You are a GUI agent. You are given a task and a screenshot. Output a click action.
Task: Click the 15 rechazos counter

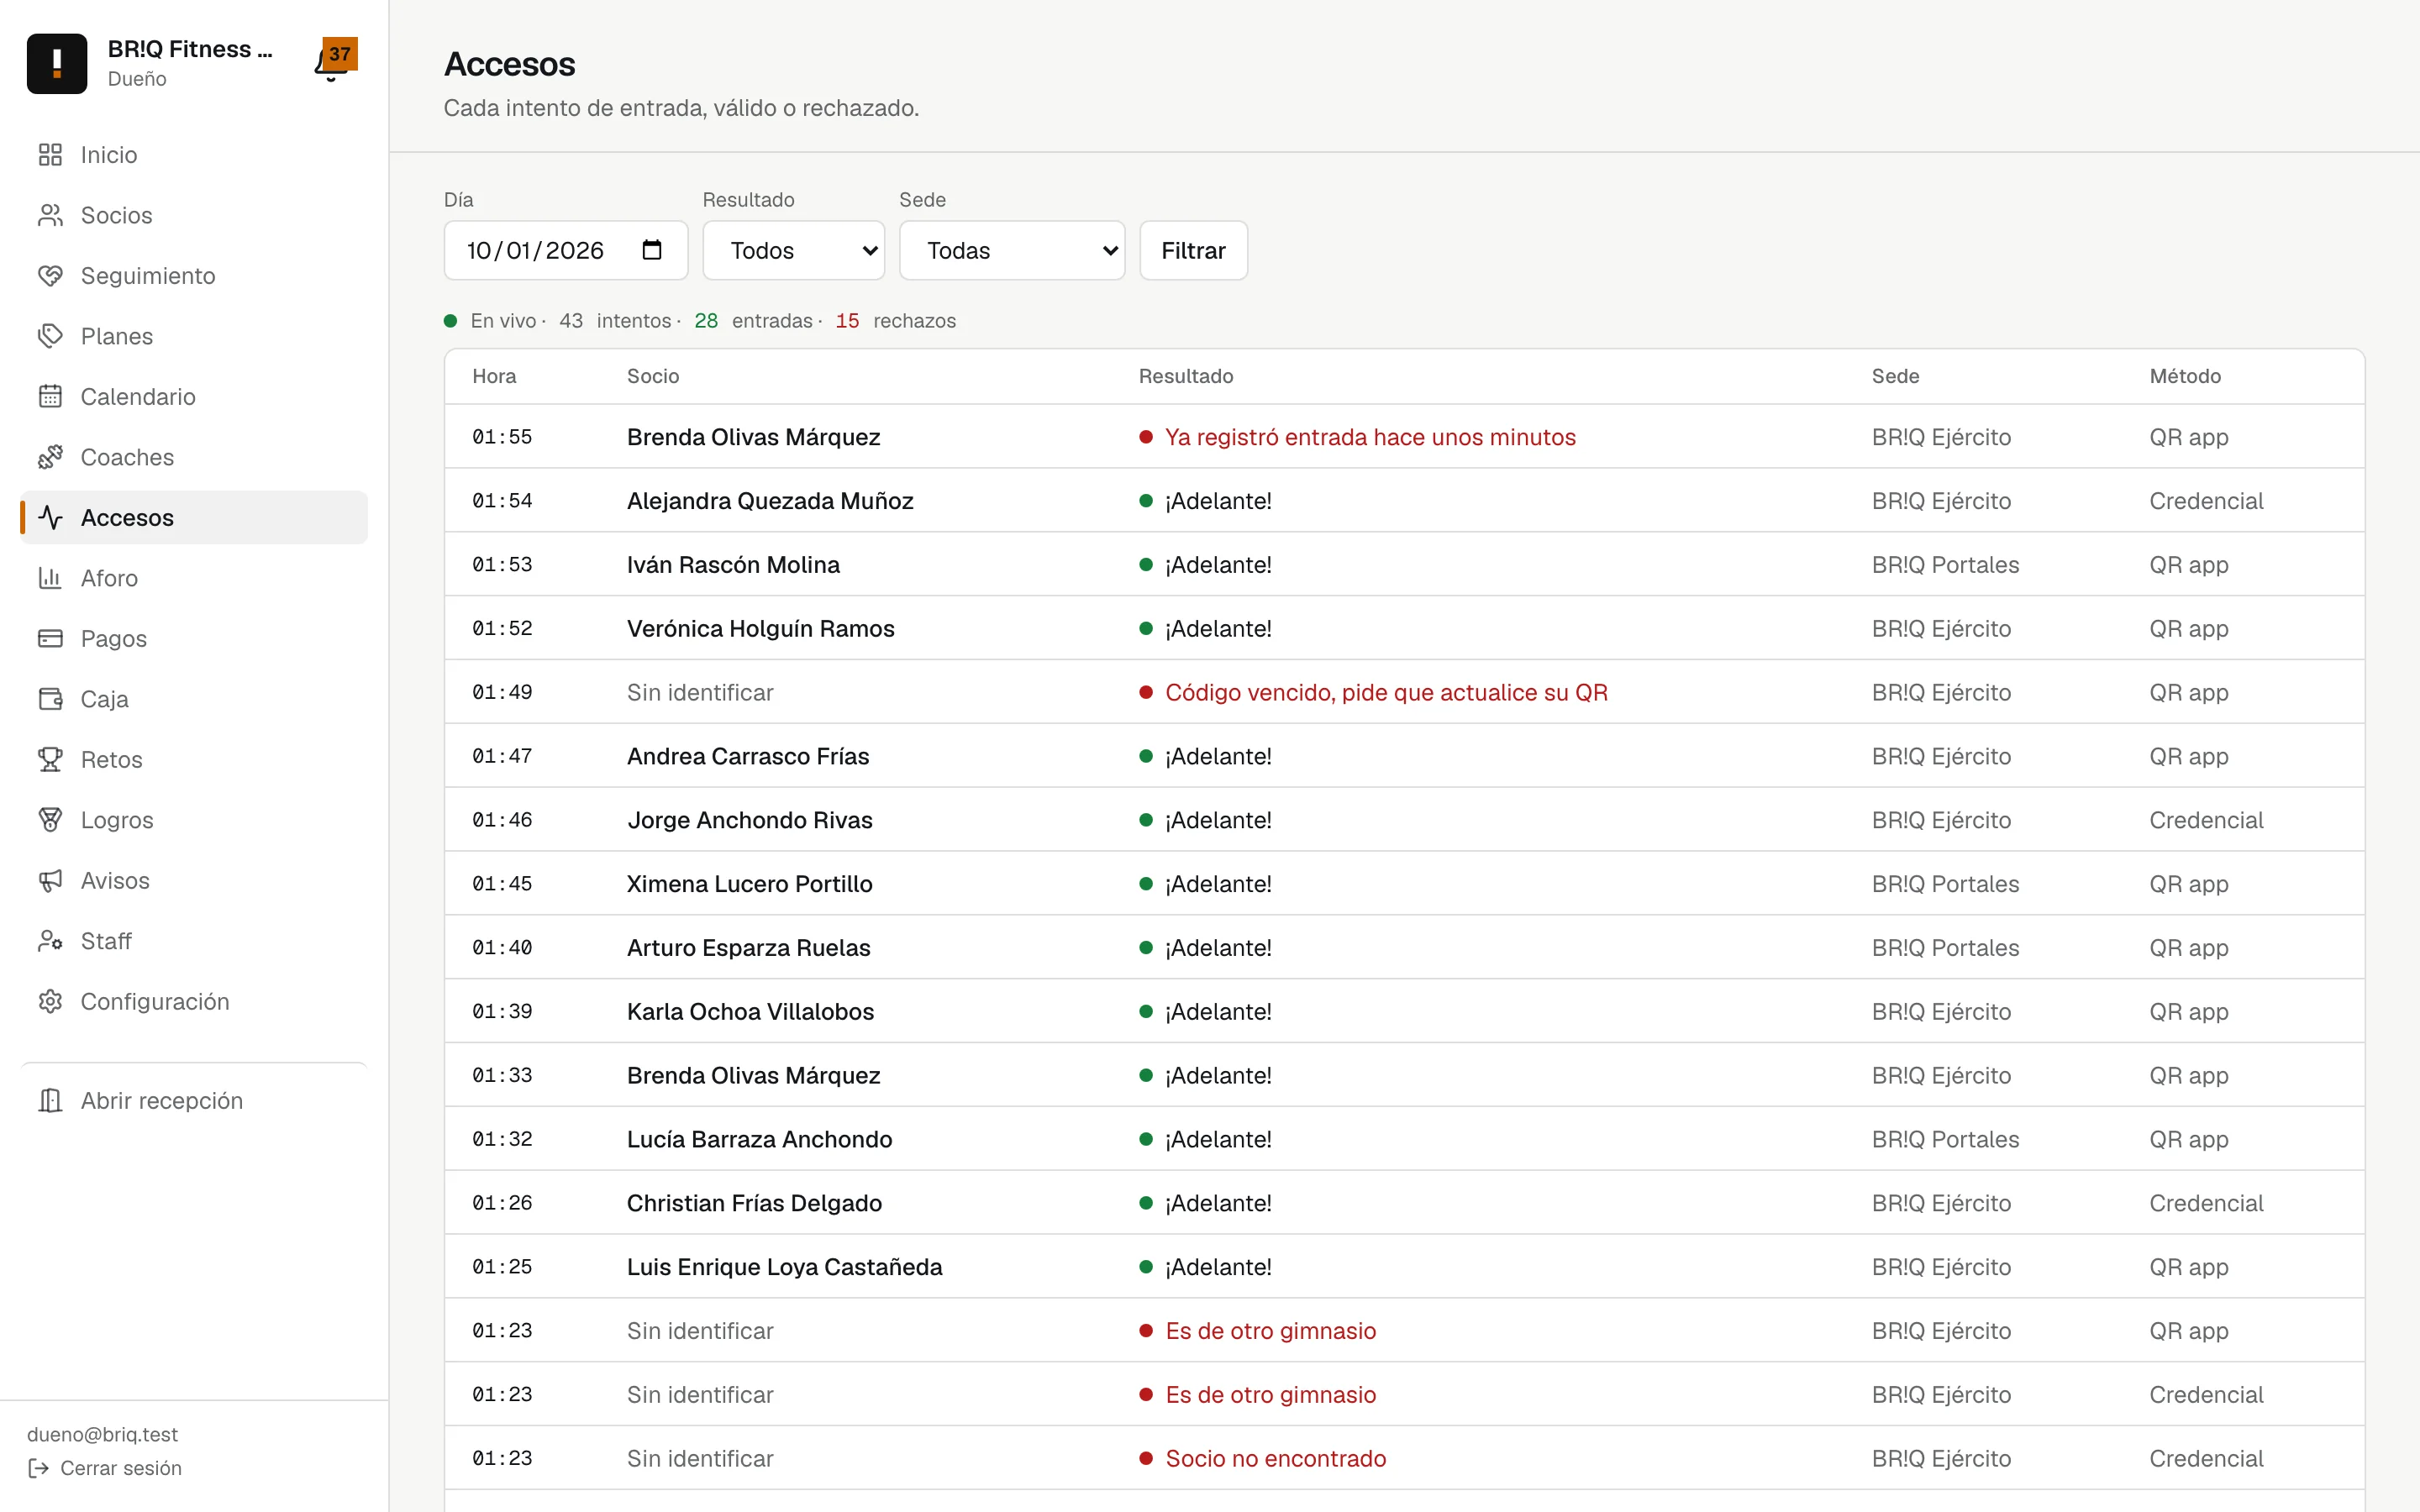coord(895,321)
